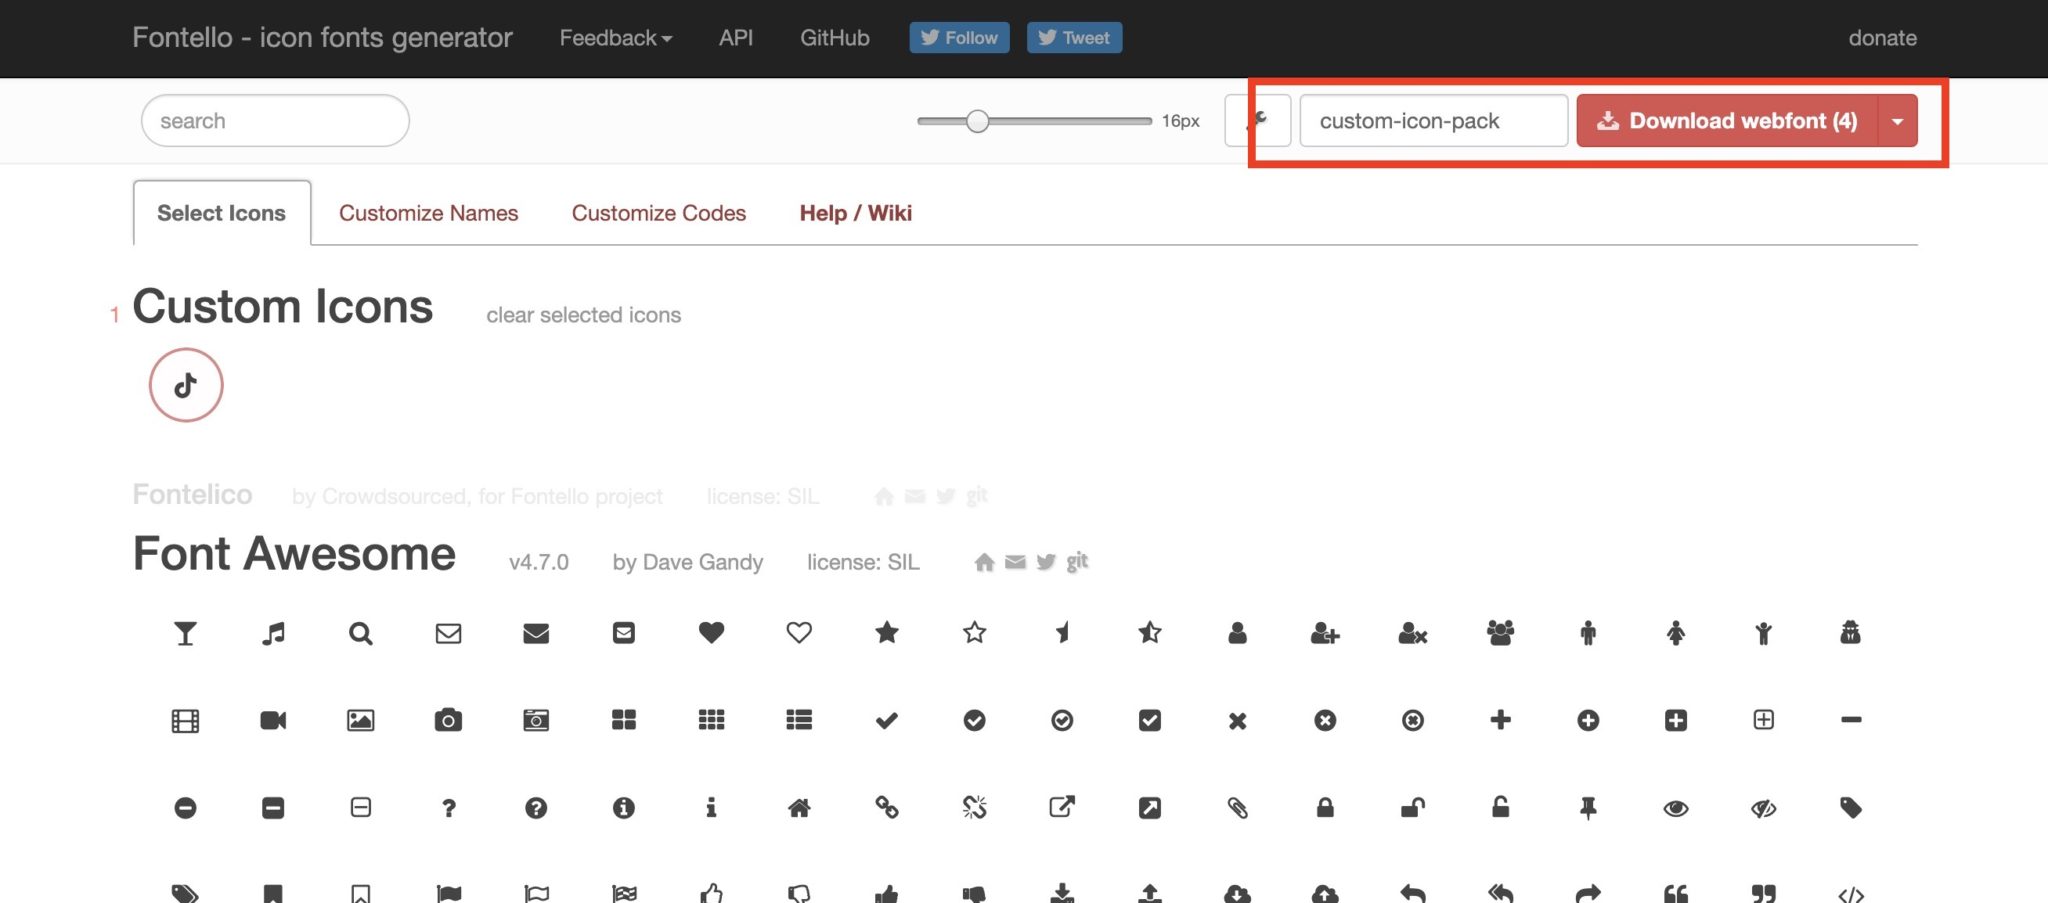
Task: Open the Feedback dropdown menu
Action: 614,38
